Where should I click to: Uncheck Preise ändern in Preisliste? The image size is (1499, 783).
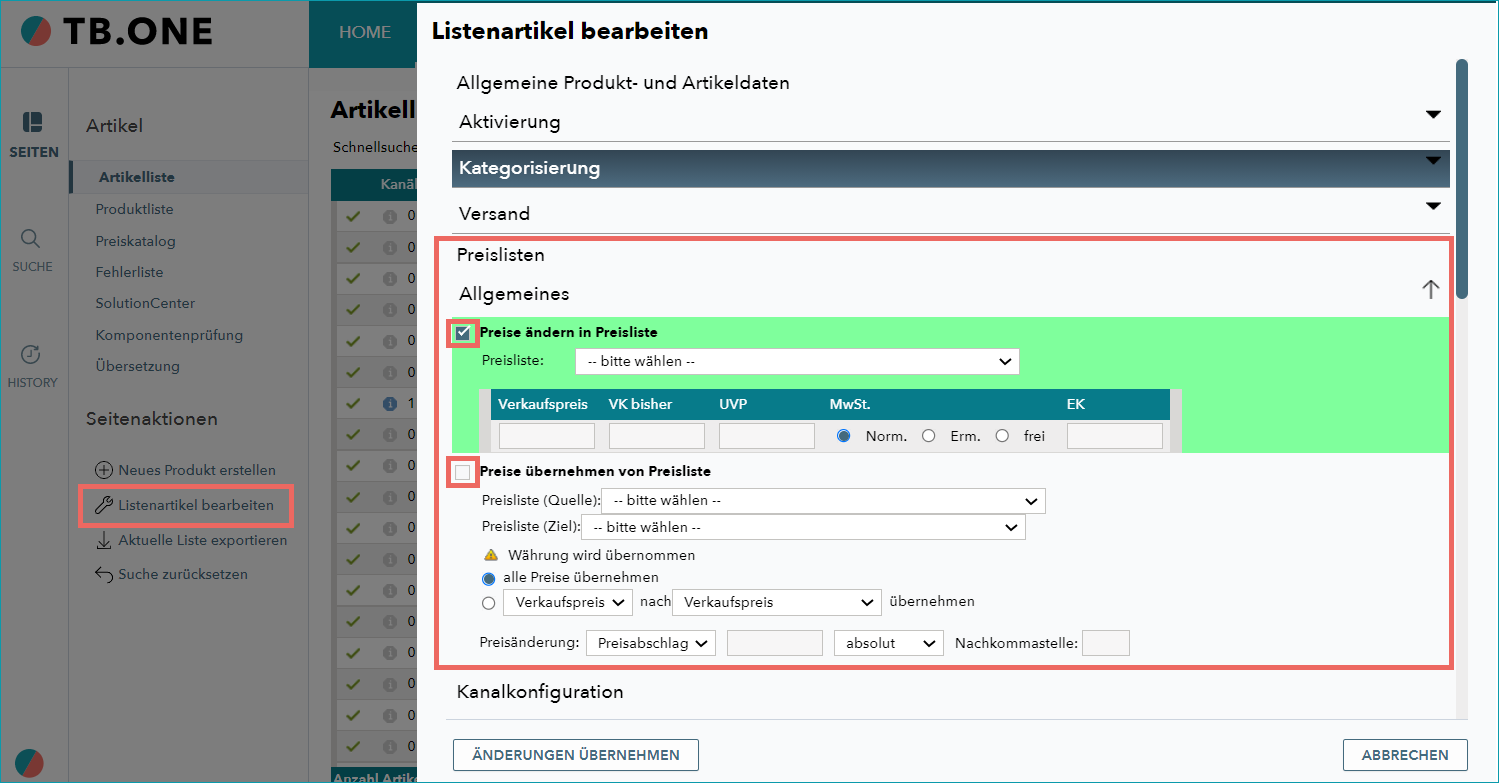[x=463, y=333]
